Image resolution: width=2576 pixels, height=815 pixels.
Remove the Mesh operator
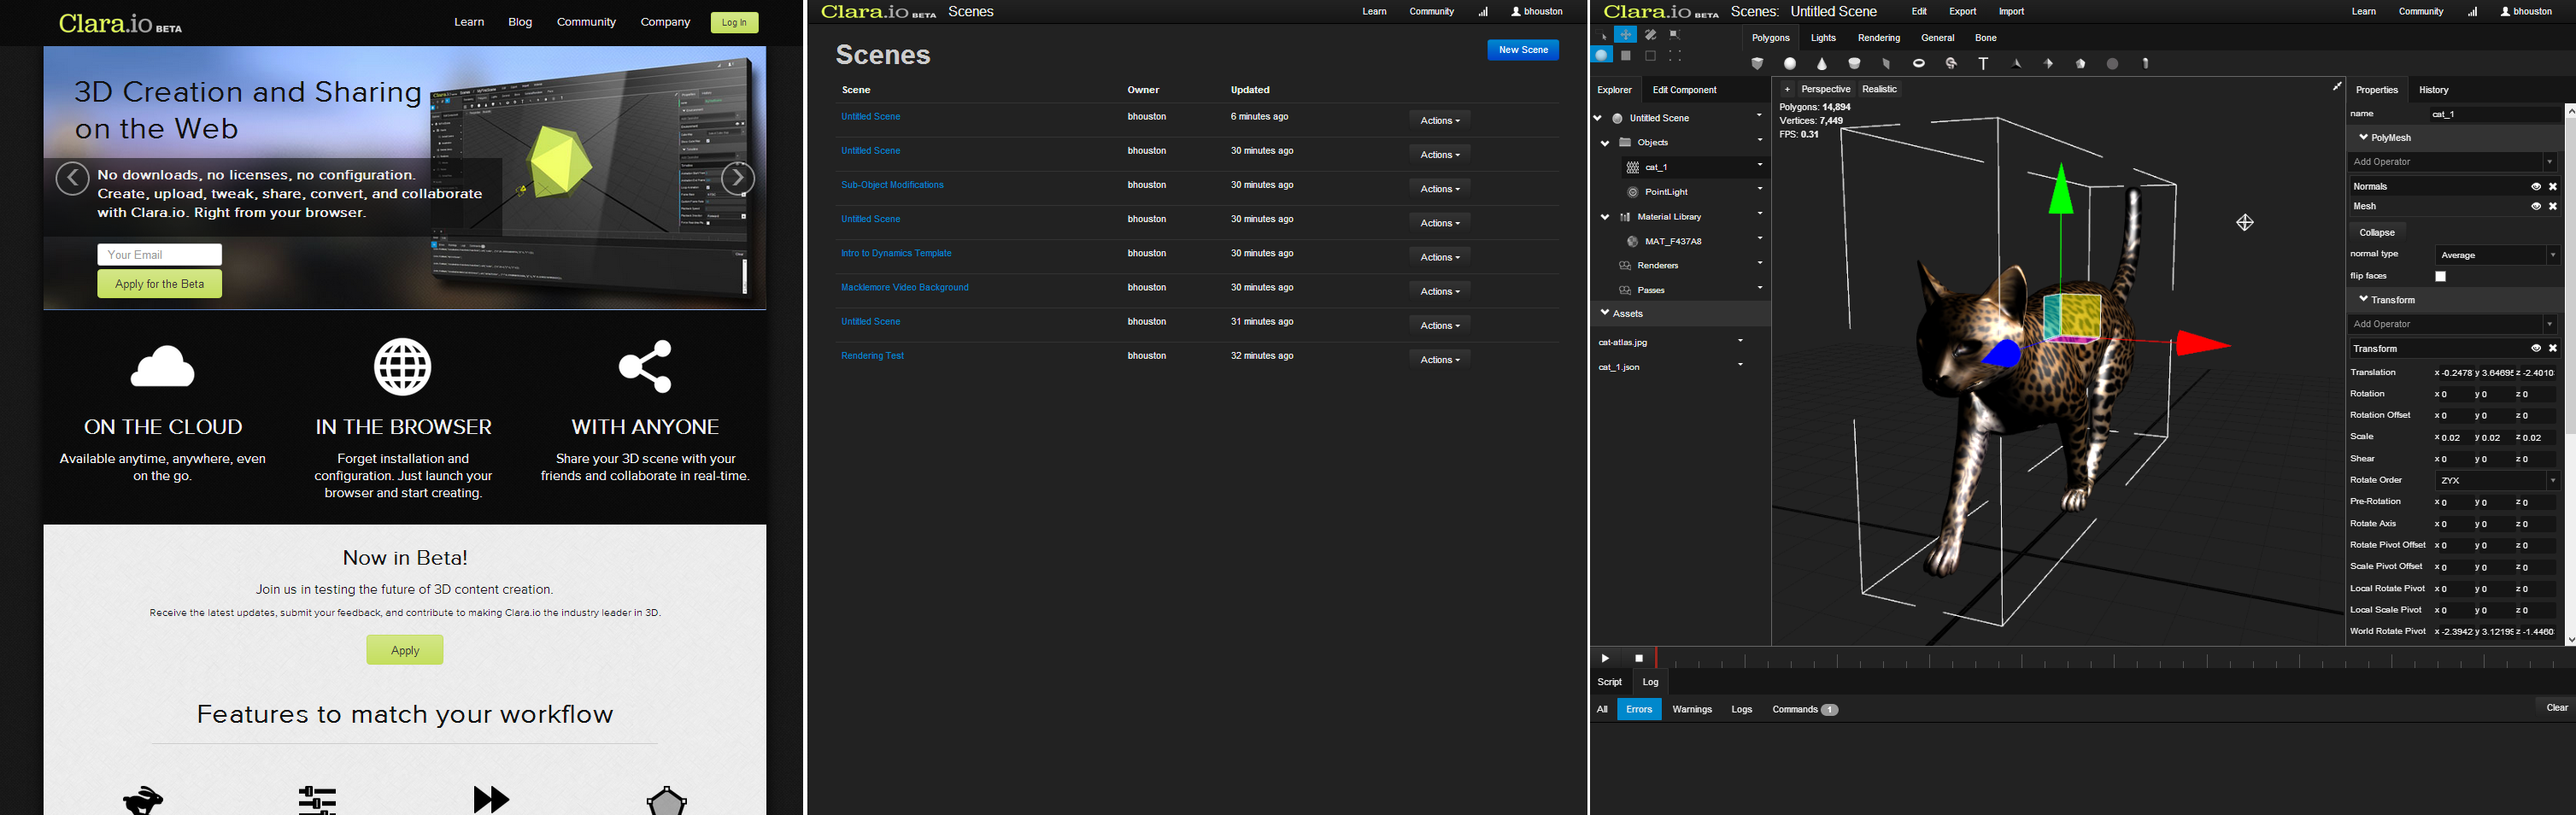coord(2553,207)
